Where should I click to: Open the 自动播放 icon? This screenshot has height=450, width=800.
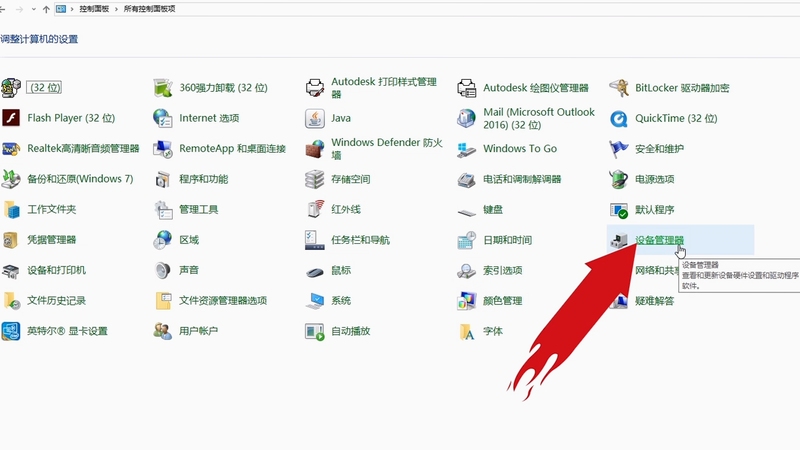(314, 332)
